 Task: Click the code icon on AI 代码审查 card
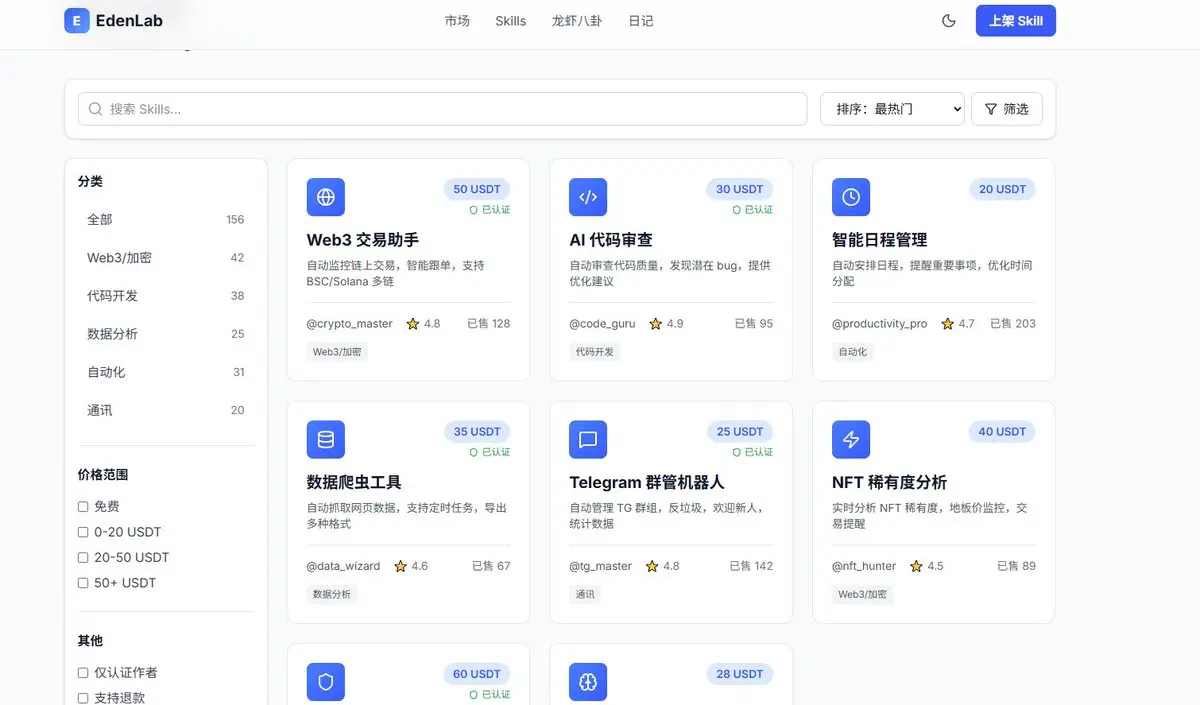tap(588, 197)
